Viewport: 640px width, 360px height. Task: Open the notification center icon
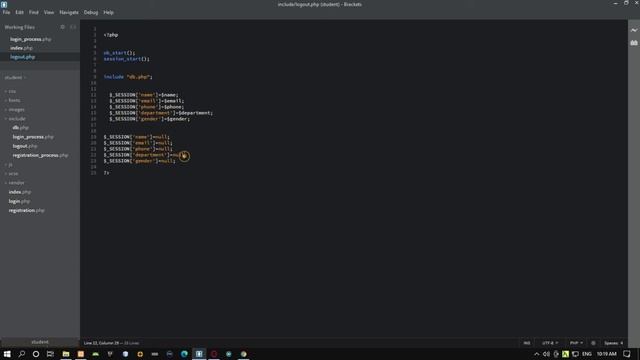627,354
